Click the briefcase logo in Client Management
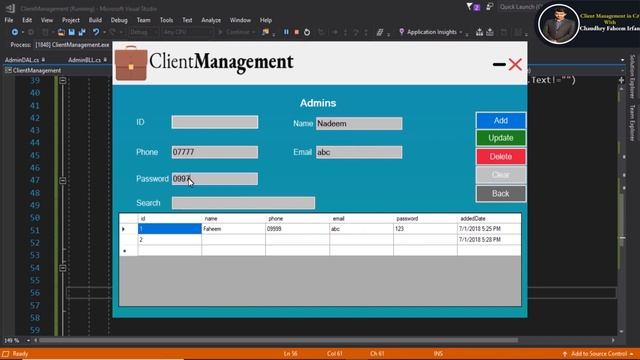640x360 pixels. pyautogui.click(x=131, y=63)
